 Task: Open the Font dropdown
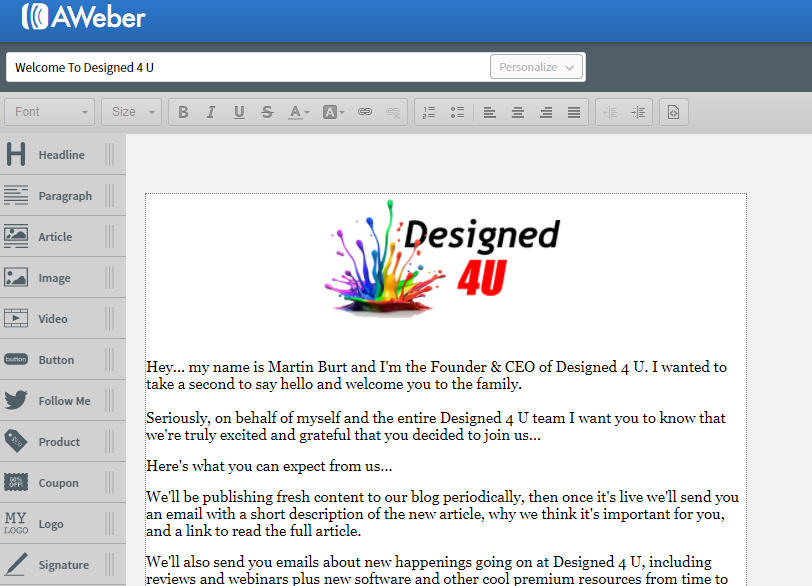point(50,112)
